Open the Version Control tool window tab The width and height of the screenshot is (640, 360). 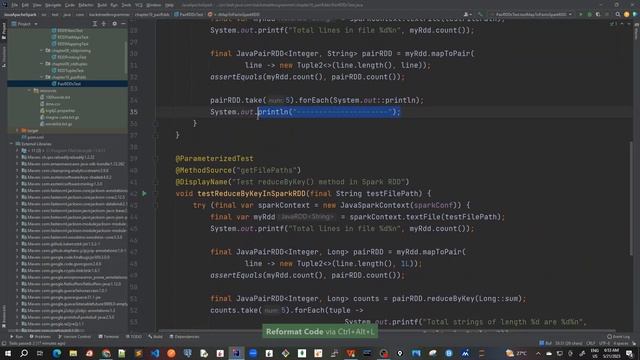point(74,337)
